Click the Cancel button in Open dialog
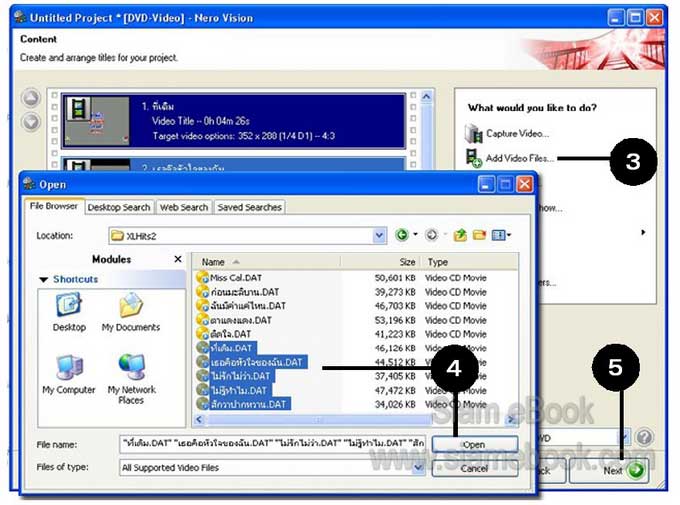The image size is (680, 505). pyautogui.click(x=475, y=468)
